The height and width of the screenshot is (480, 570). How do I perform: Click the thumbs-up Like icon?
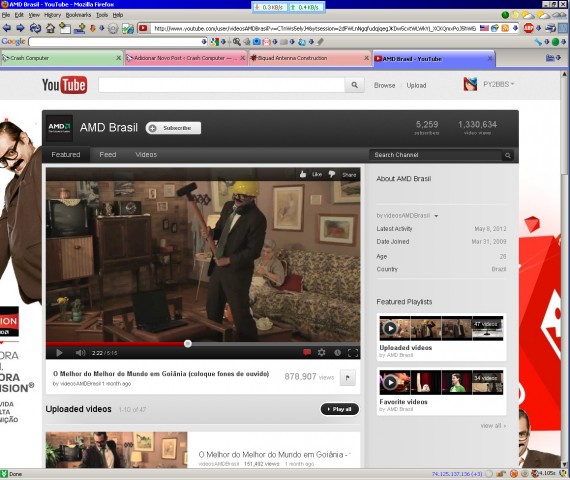(x=303, y=175)
